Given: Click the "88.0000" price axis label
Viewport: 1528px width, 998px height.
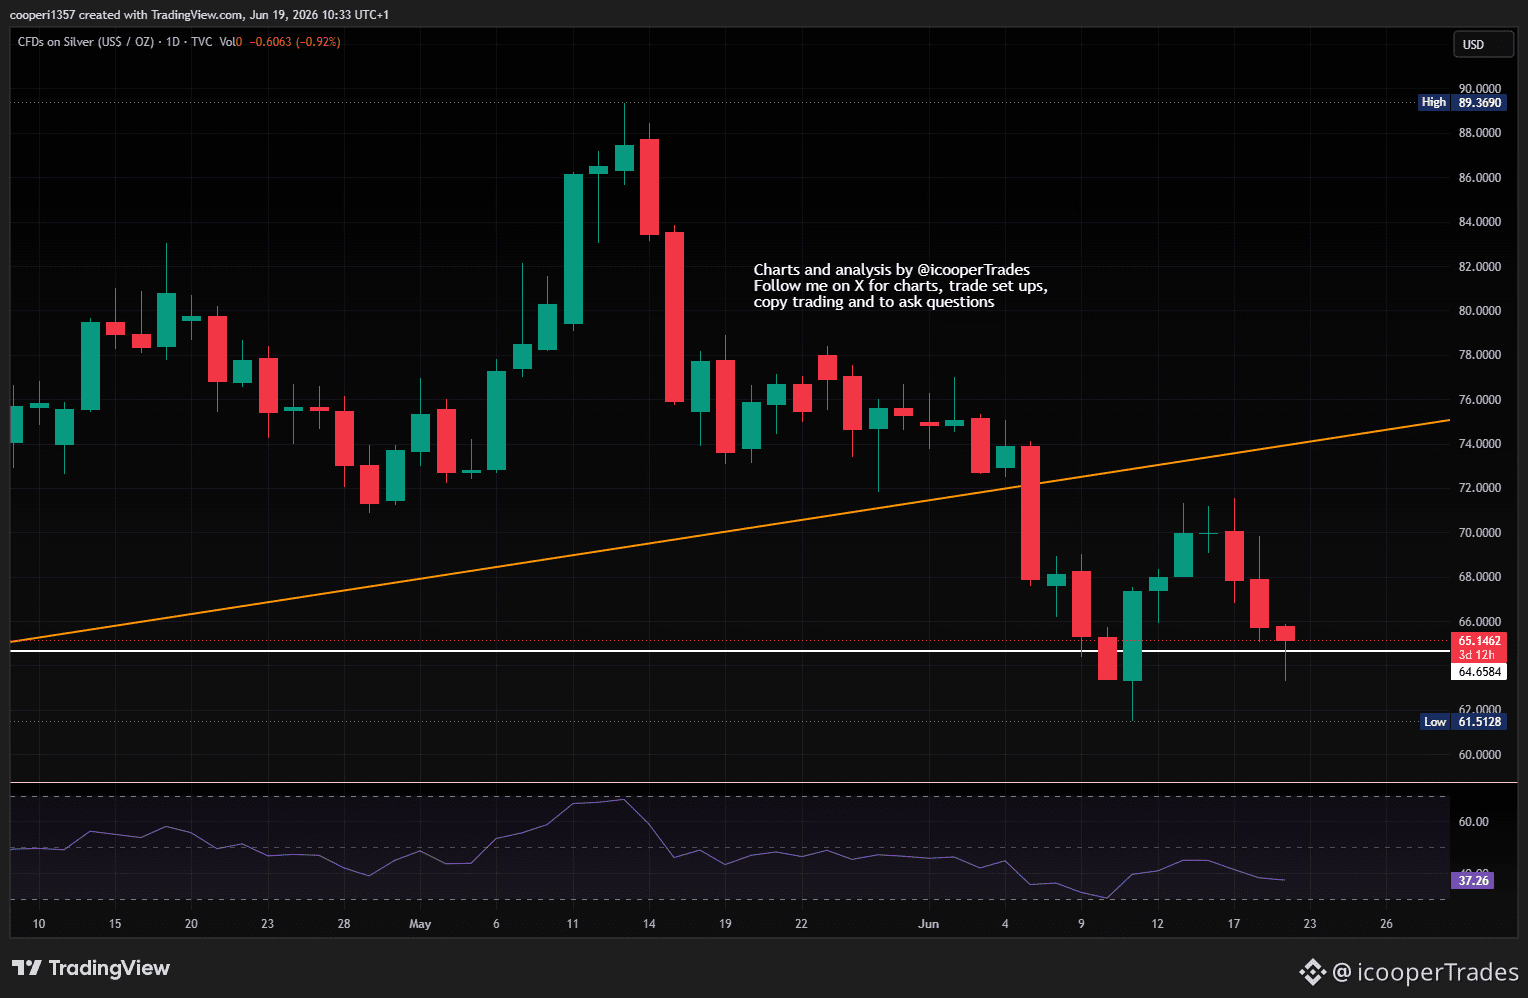Looking at the screenshot, I should click(1480, 133).
